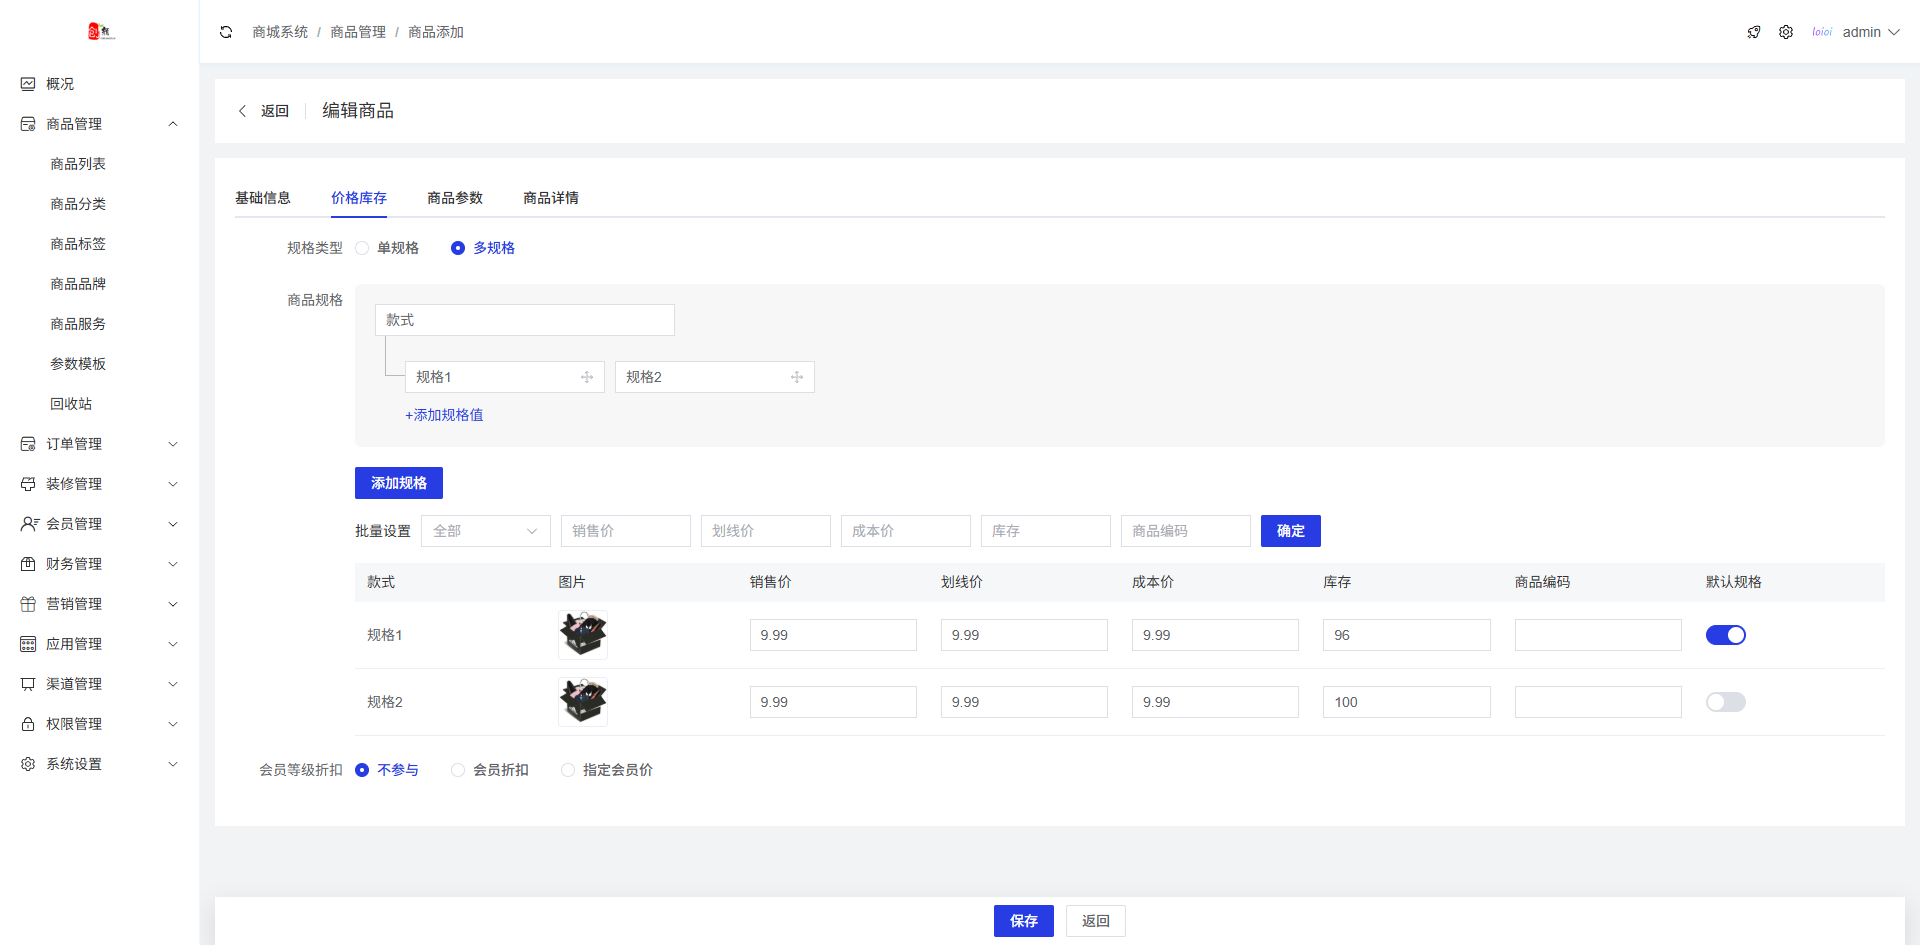This screenshot has height=945, width=1920.
Task: Open 商品服务 in sidebar
Action: pyautogui.click(x=78, y=324)
